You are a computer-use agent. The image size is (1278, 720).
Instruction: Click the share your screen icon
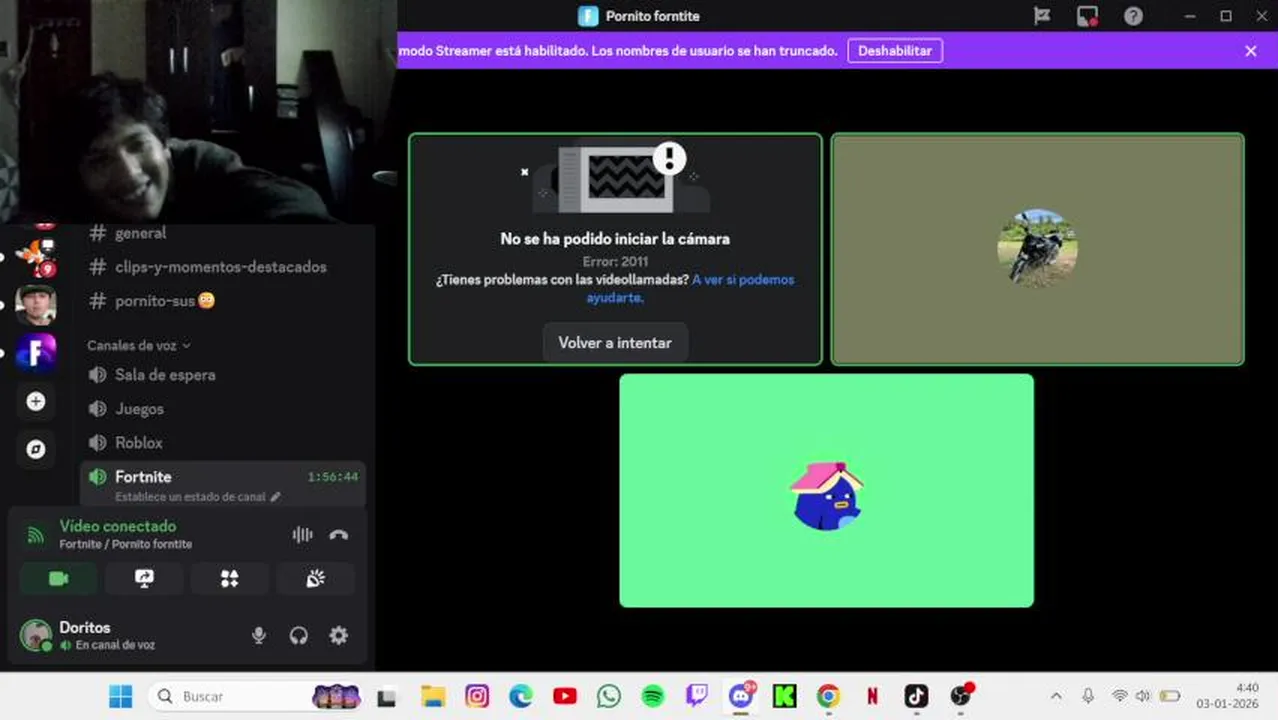point(144,579)
